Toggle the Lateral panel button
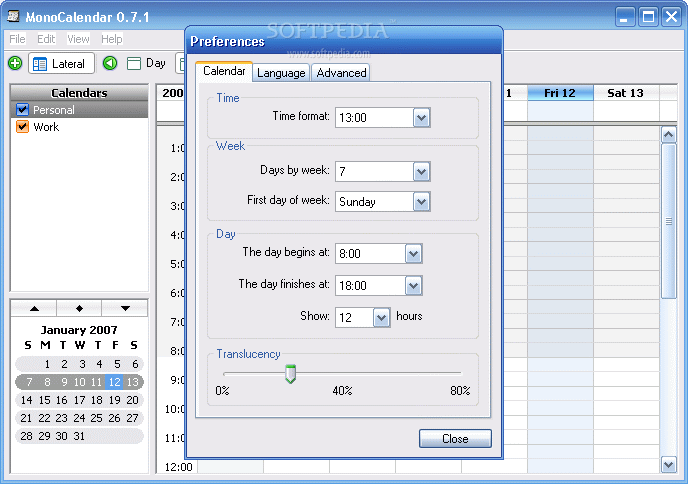 [61, 63]
